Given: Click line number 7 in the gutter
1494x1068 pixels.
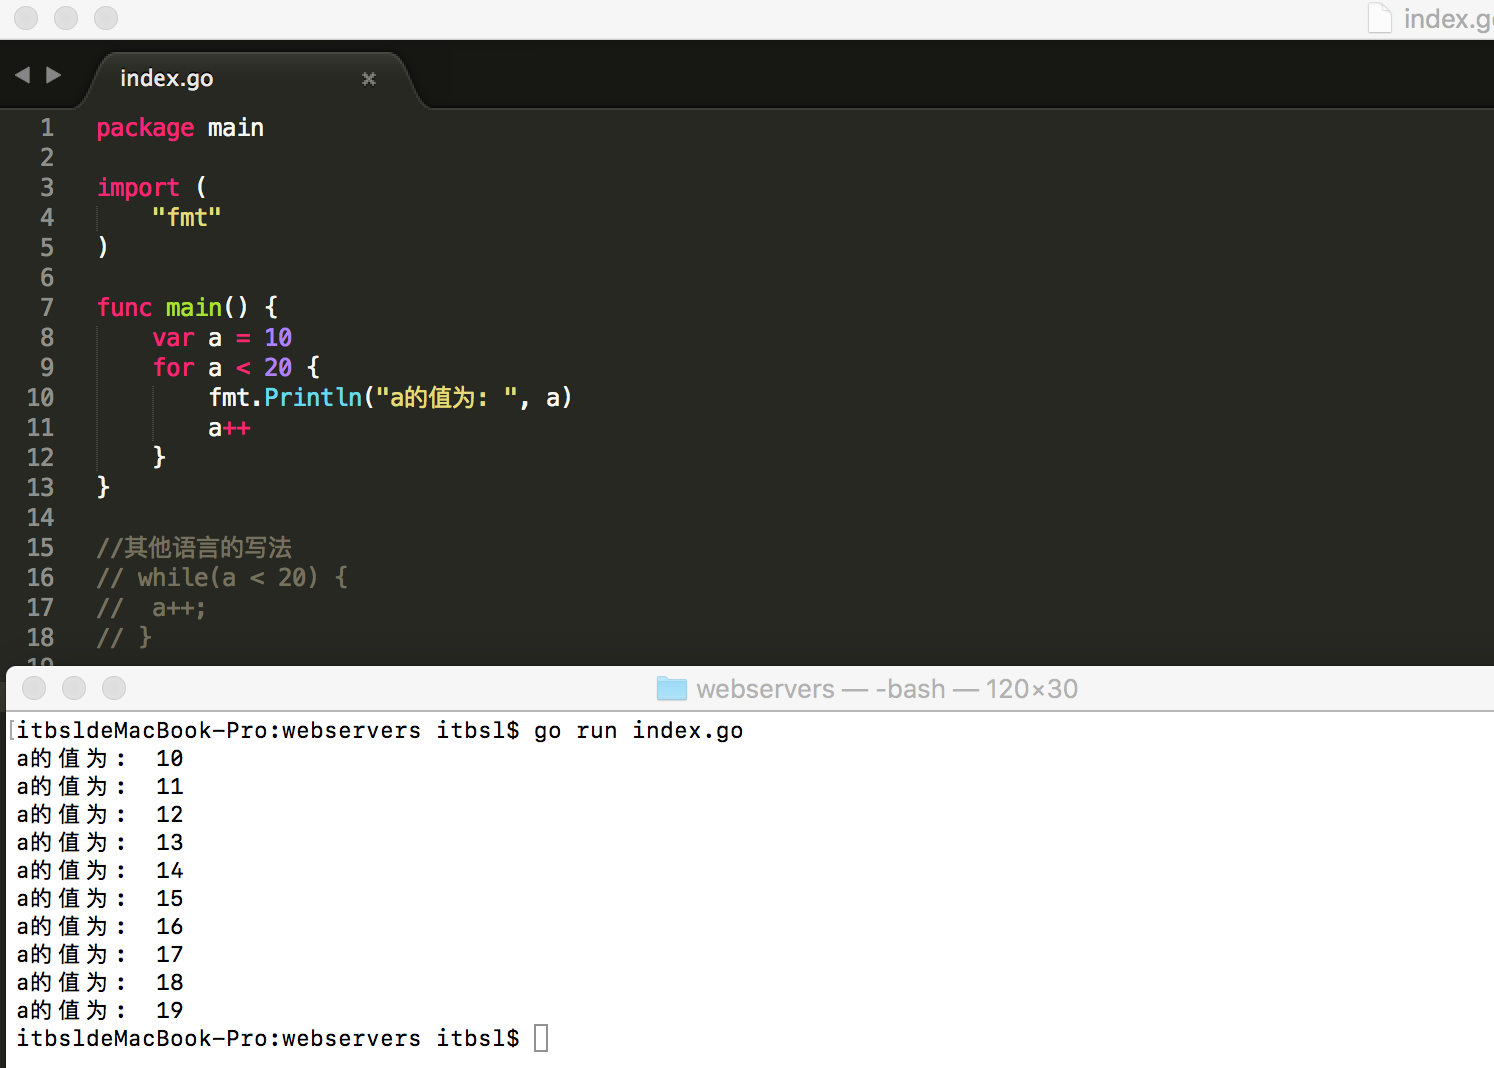Looking at the screenshot, I should pos(46,307).
